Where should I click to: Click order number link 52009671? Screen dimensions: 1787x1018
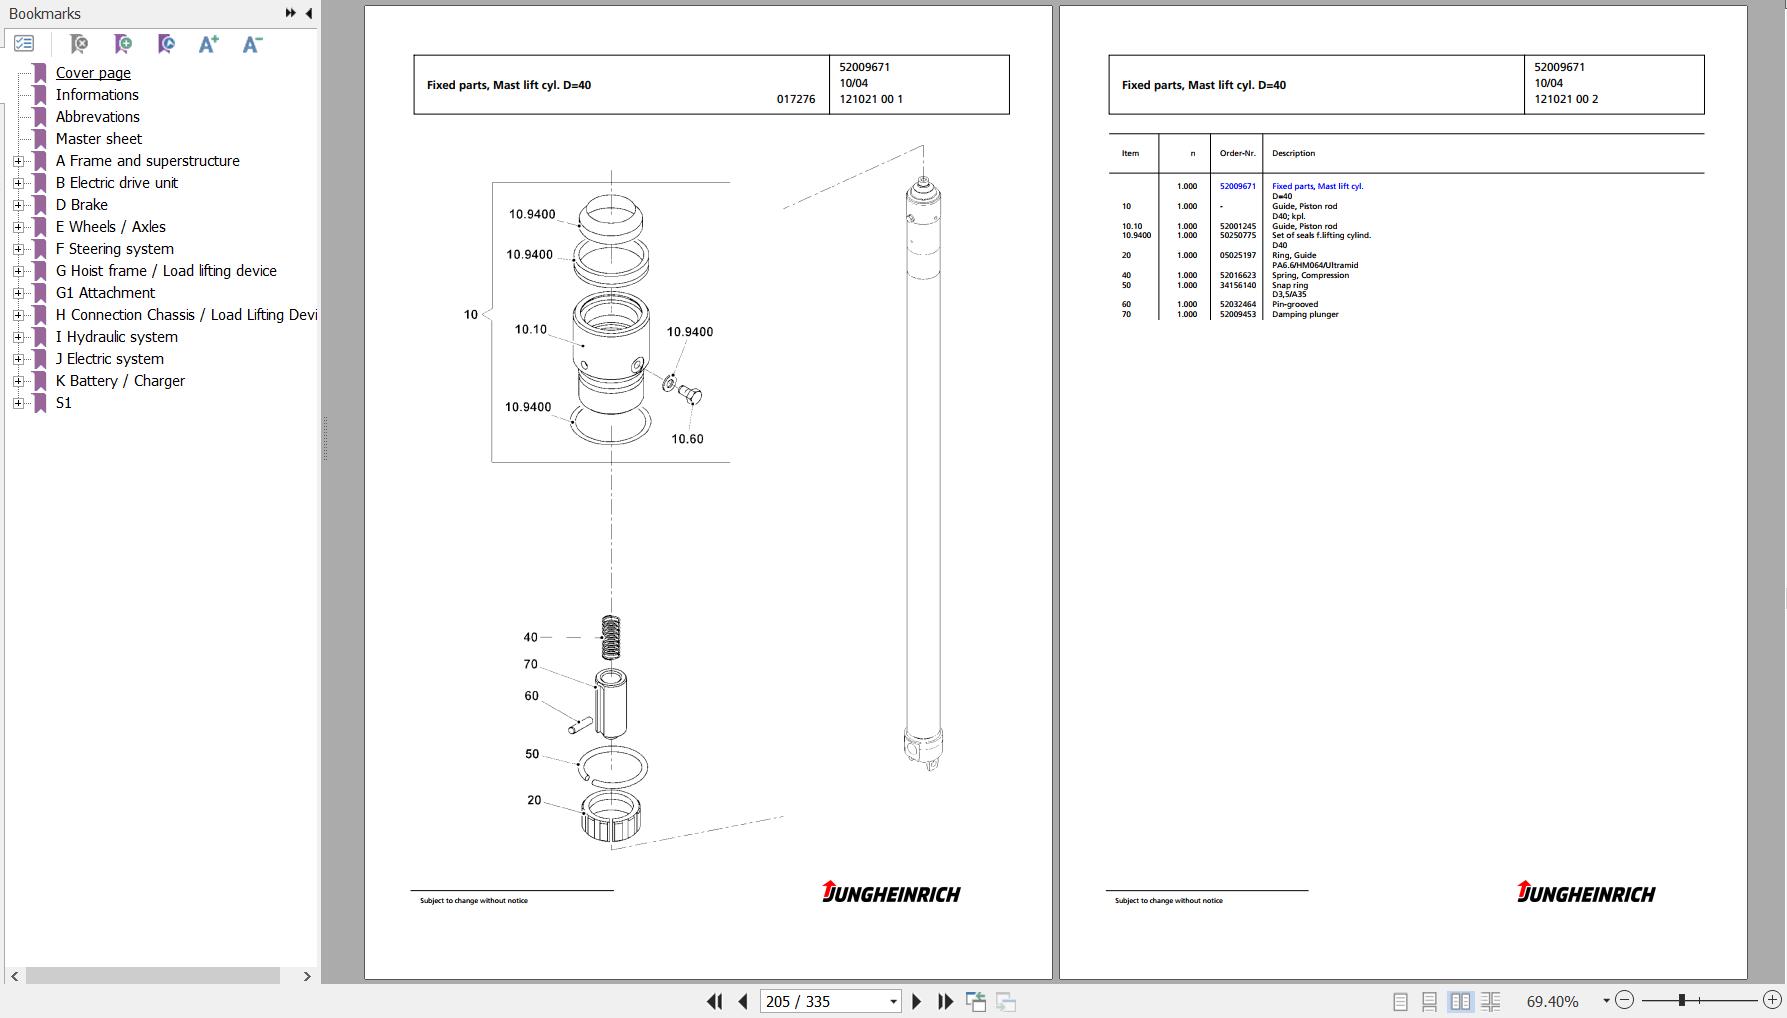click(x=1237, y=186)
